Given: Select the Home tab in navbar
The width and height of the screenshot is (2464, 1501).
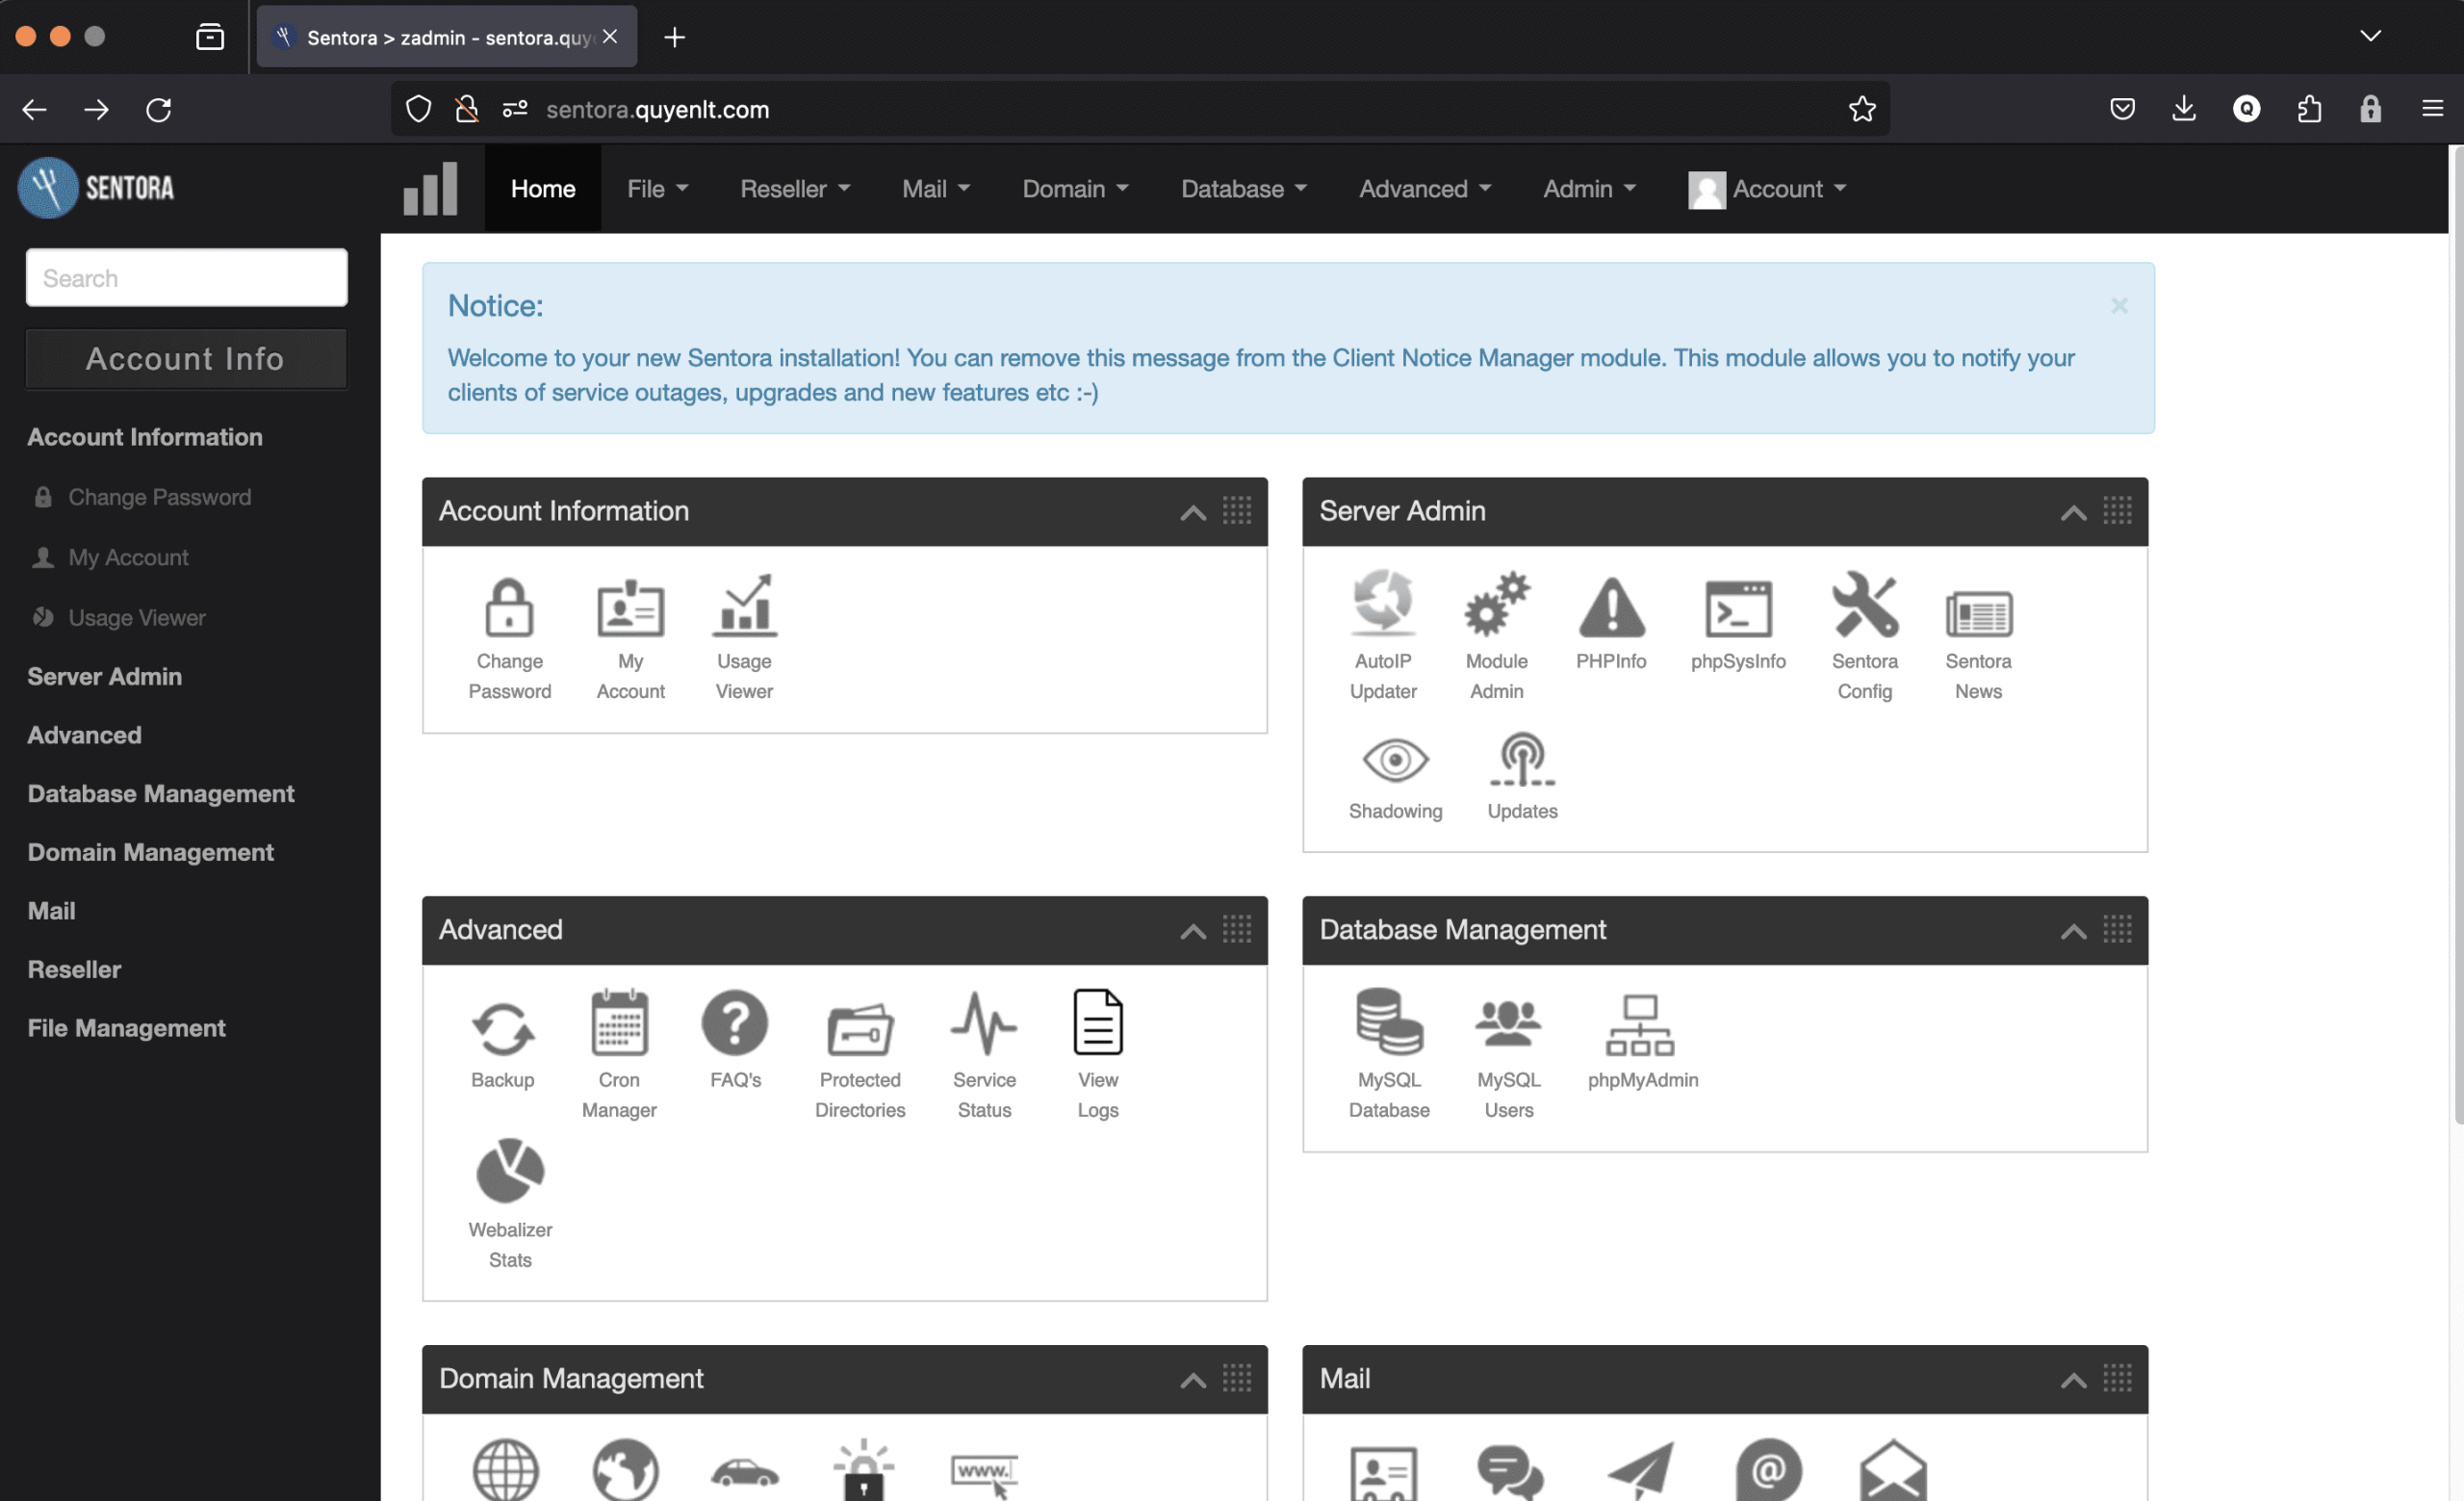Looking at the screenshot, I should point(542,189).
